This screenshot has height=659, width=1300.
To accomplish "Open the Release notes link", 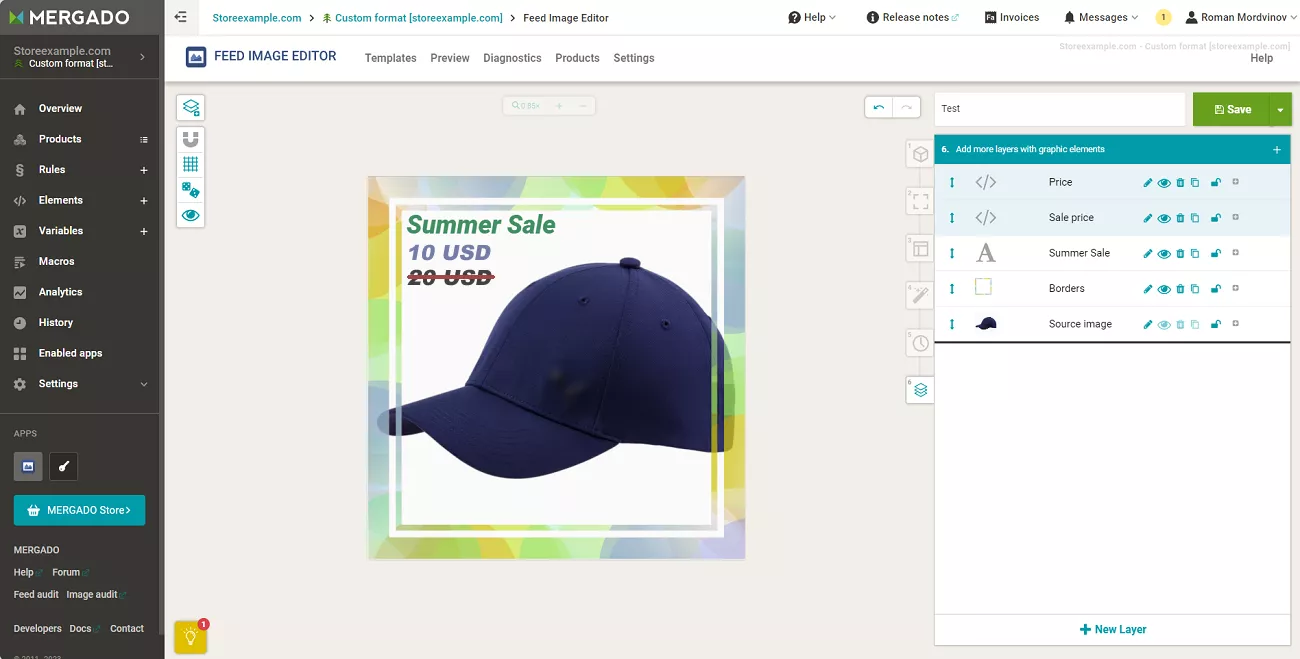I will [913, 17].
